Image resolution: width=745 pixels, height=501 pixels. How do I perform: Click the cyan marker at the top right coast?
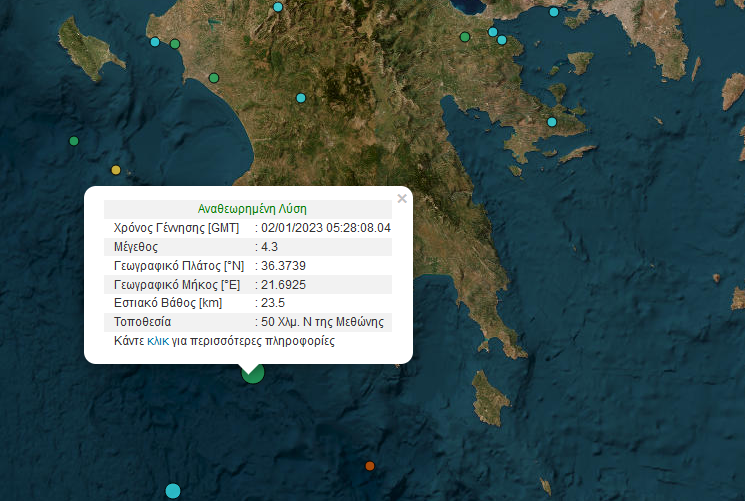tap(554, 12)
